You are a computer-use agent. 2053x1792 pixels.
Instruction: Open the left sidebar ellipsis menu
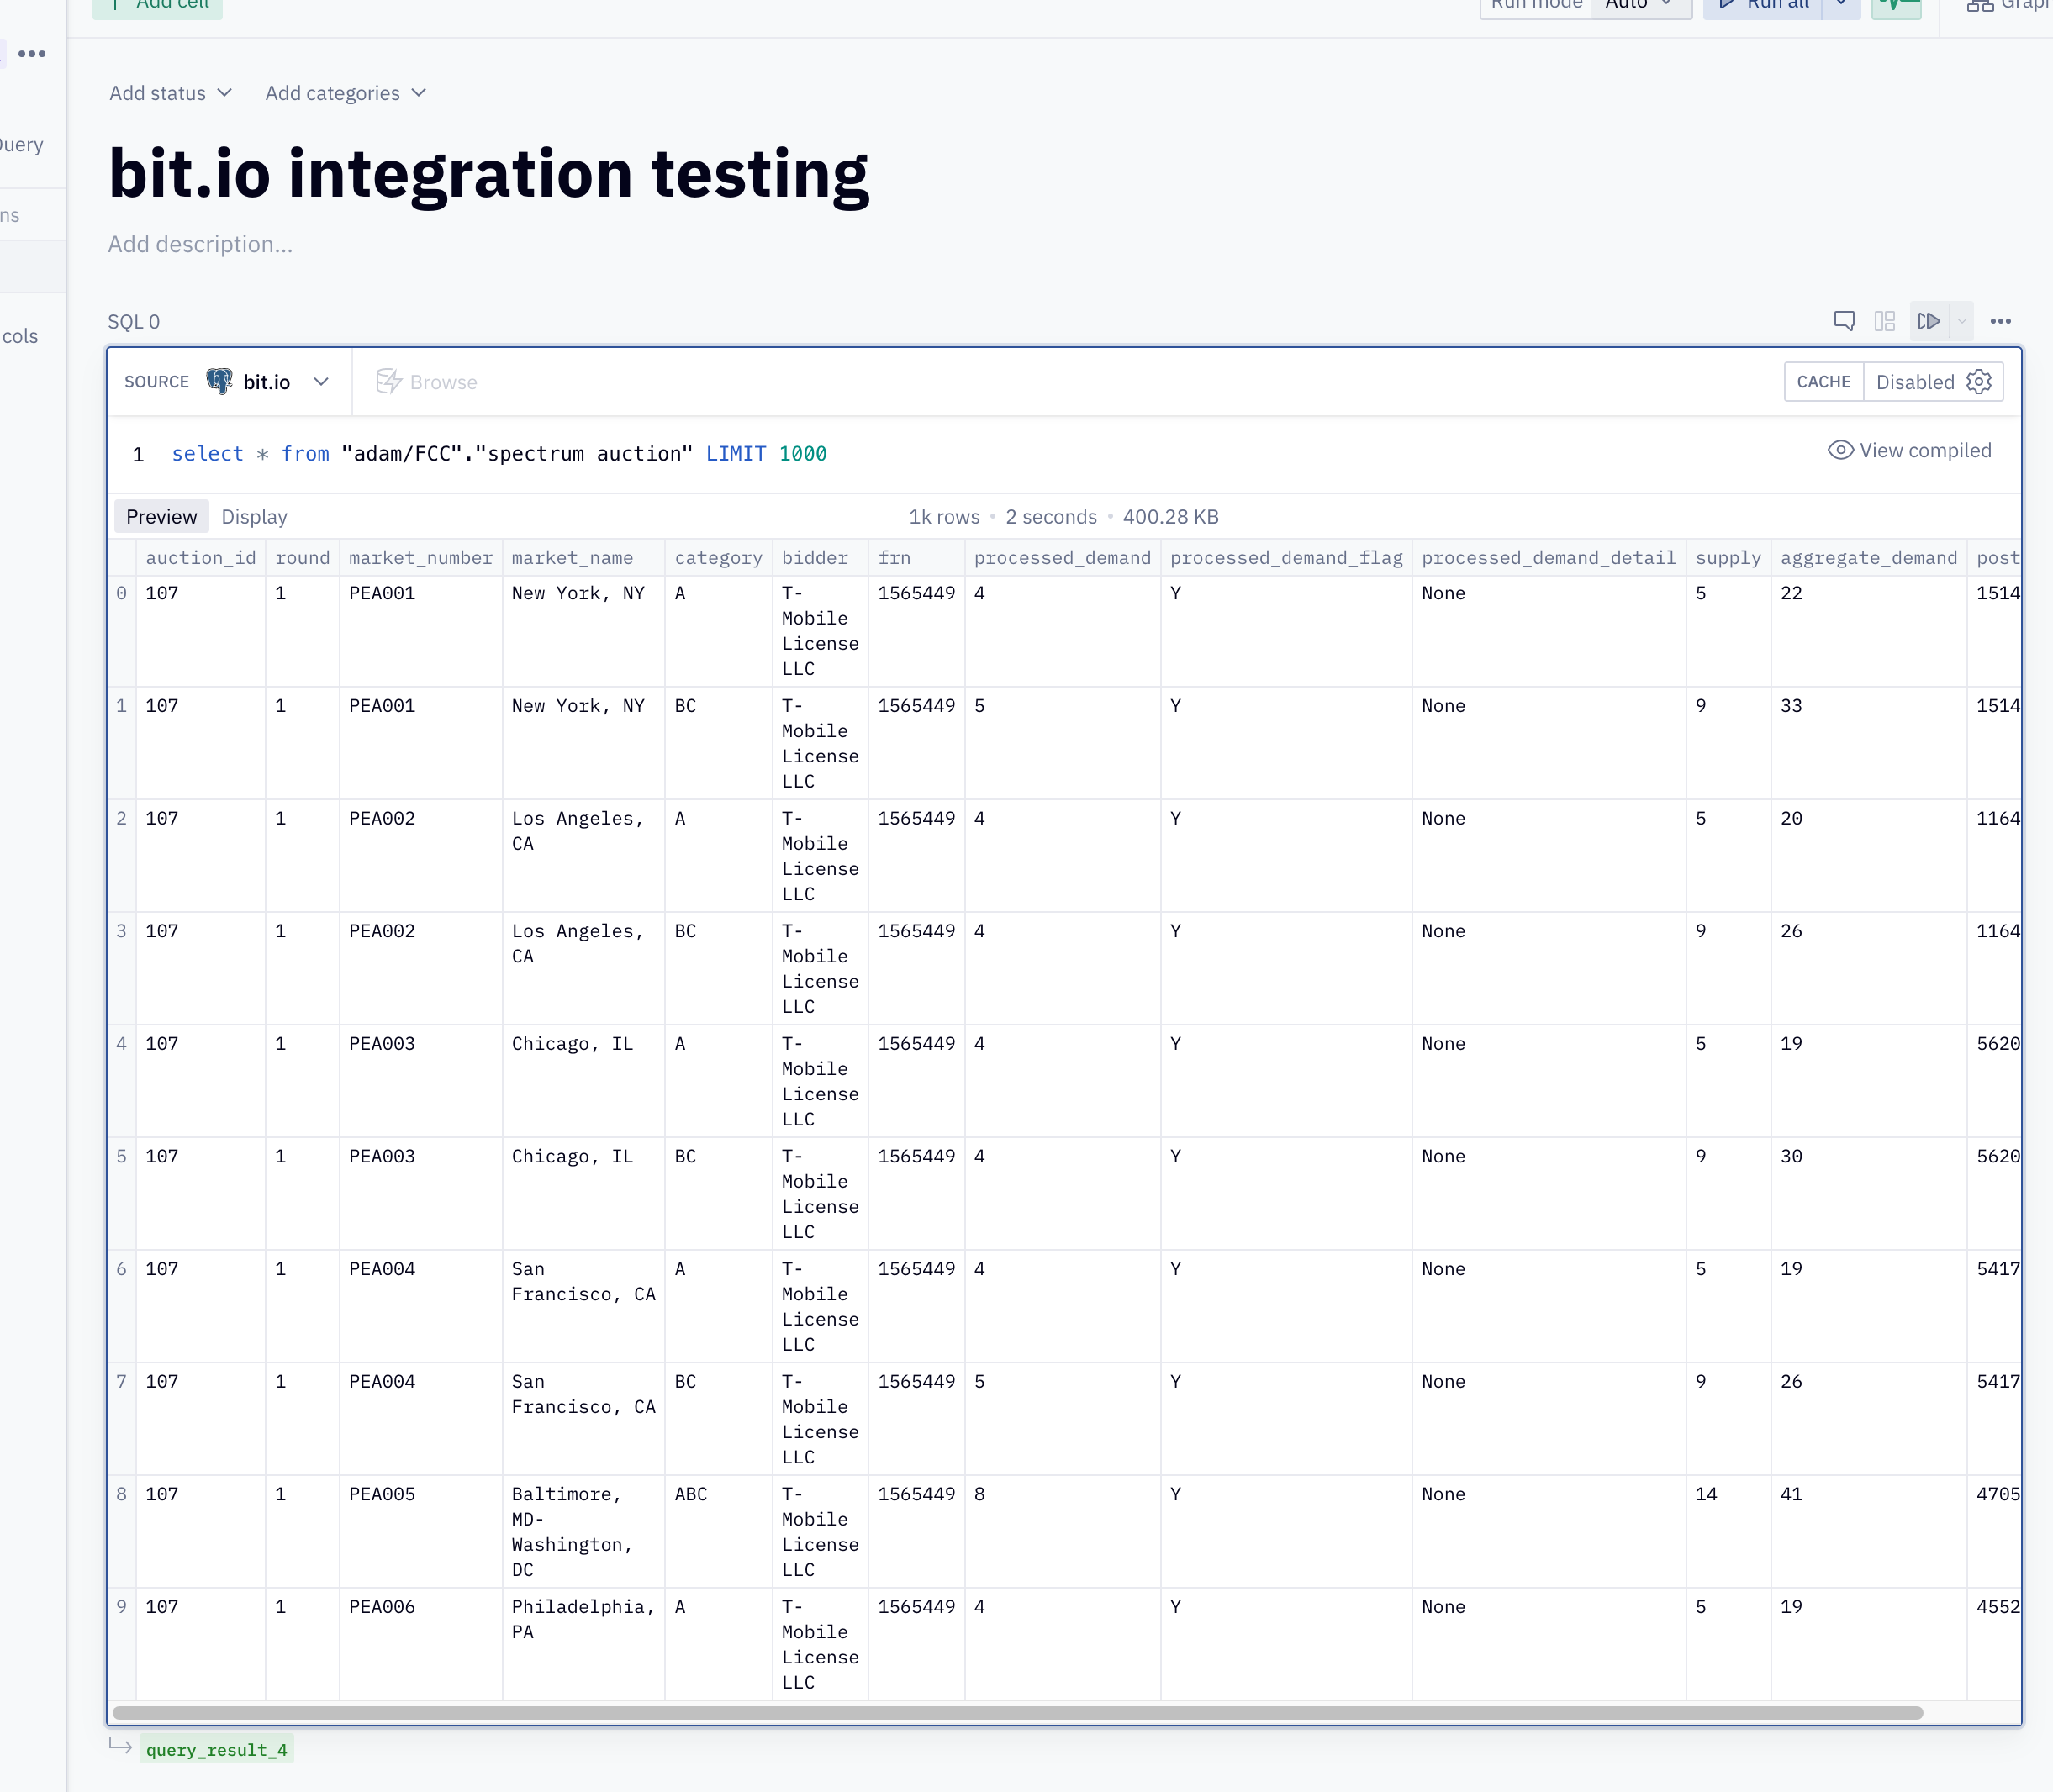(32, 54)
